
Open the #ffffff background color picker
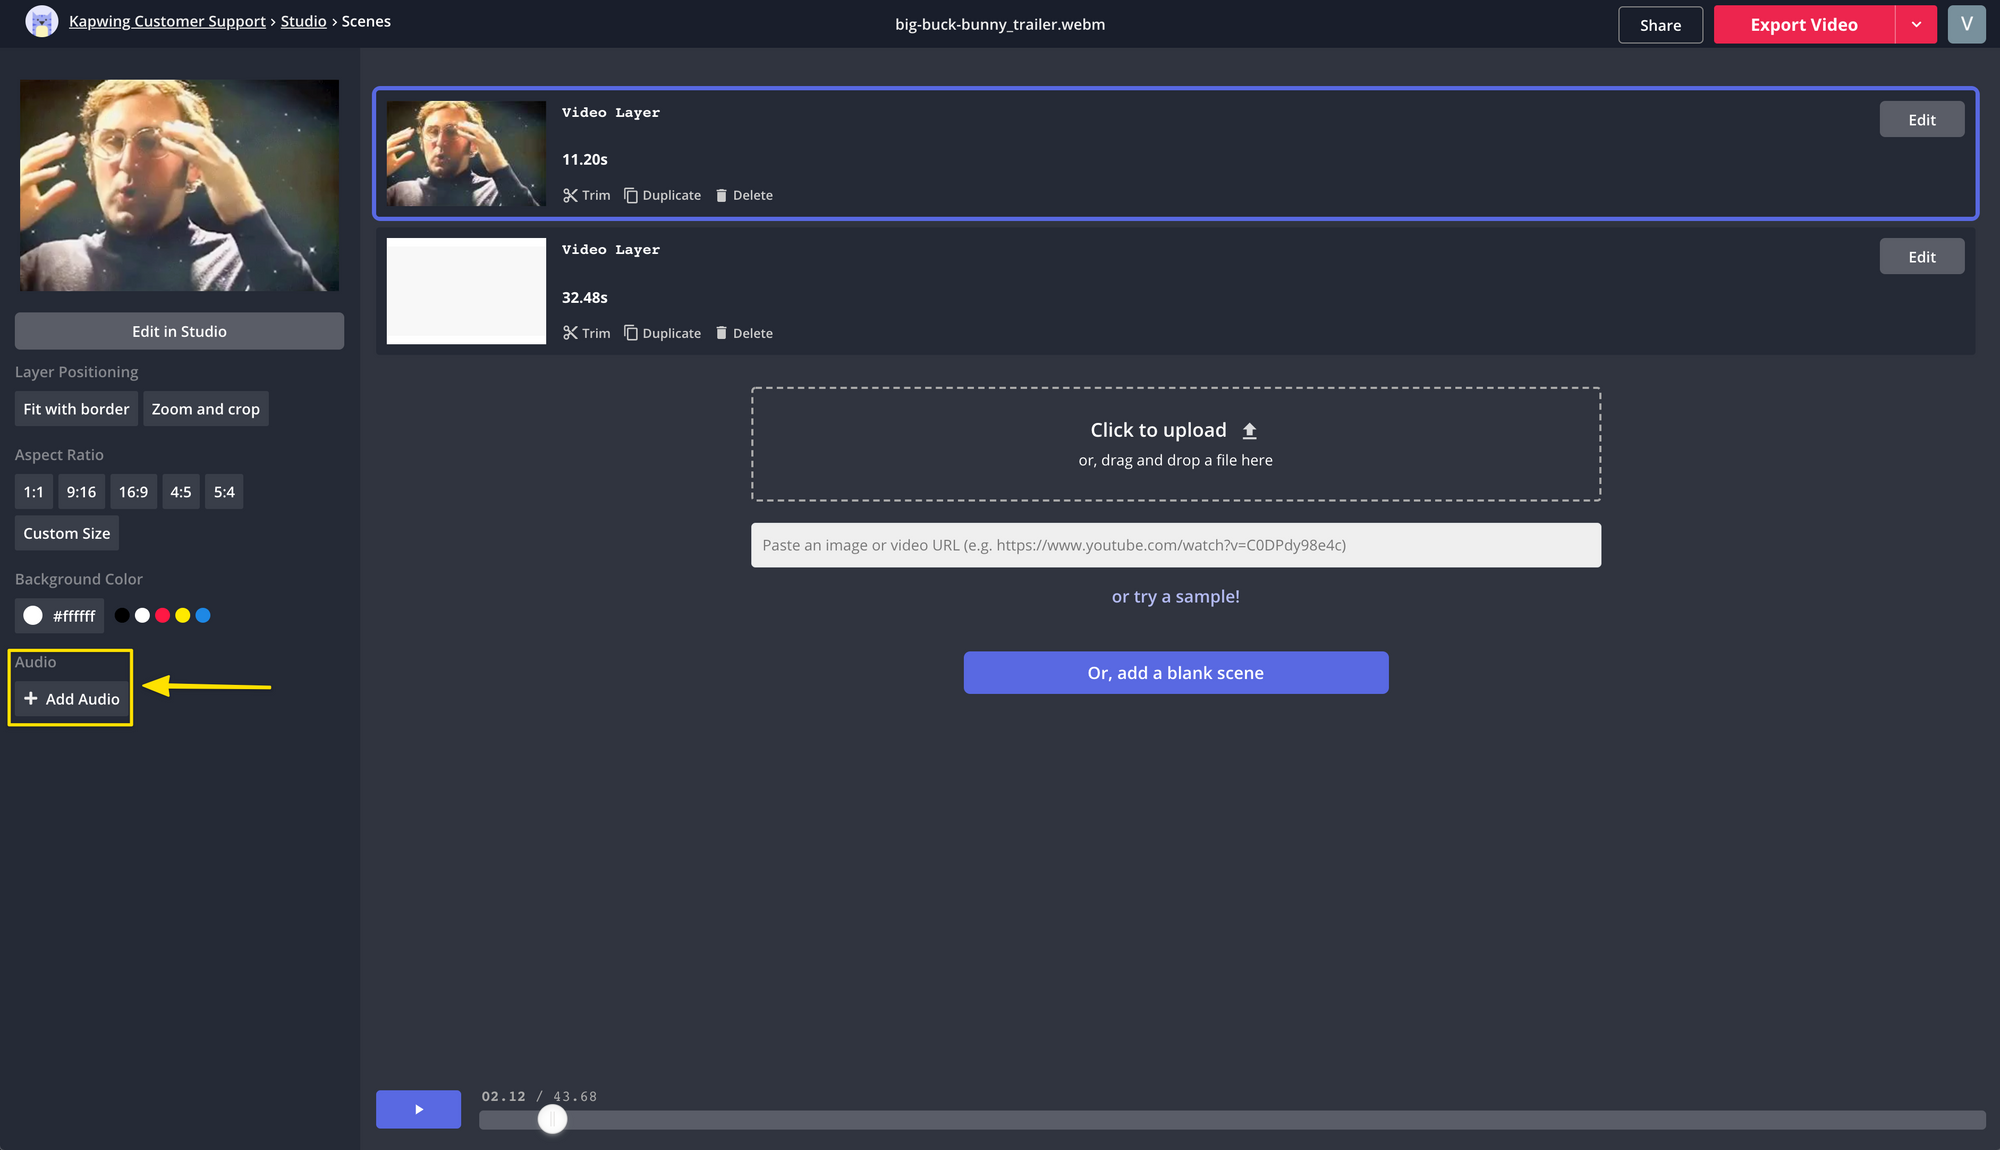tap(59, 616)
